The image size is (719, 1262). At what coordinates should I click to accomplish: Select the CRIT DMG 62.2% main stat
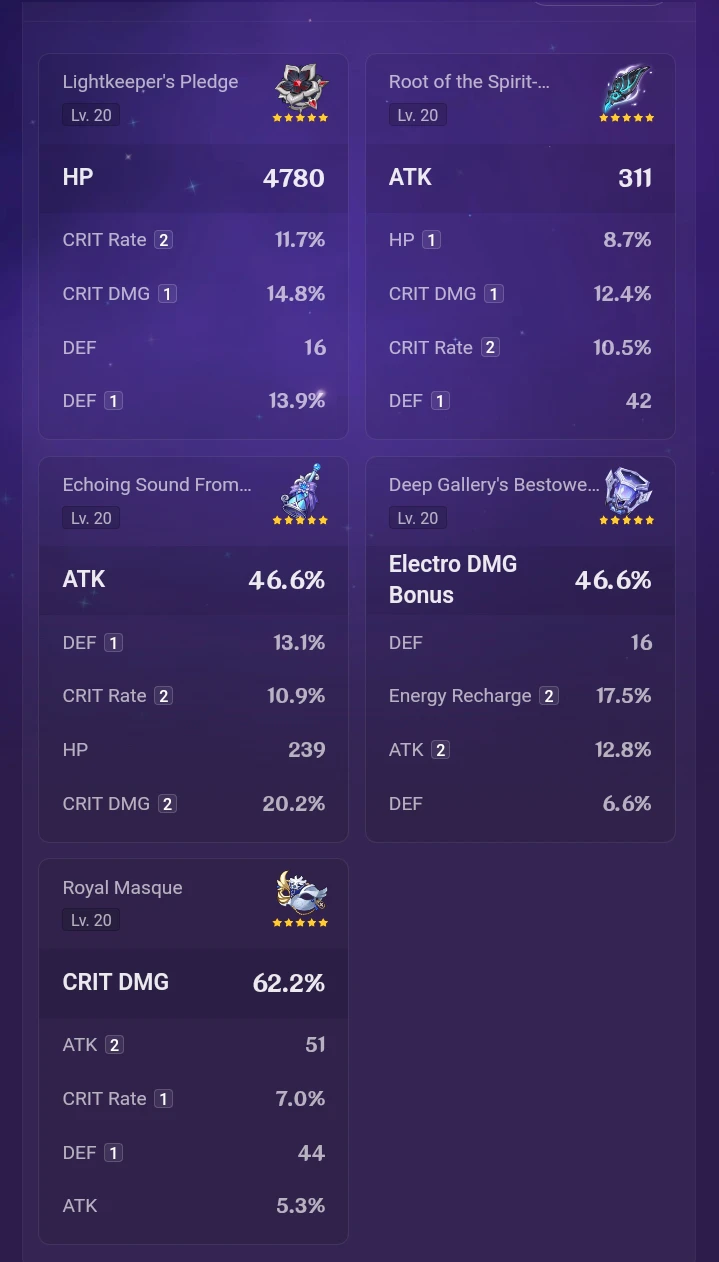[x=193, y=983]
